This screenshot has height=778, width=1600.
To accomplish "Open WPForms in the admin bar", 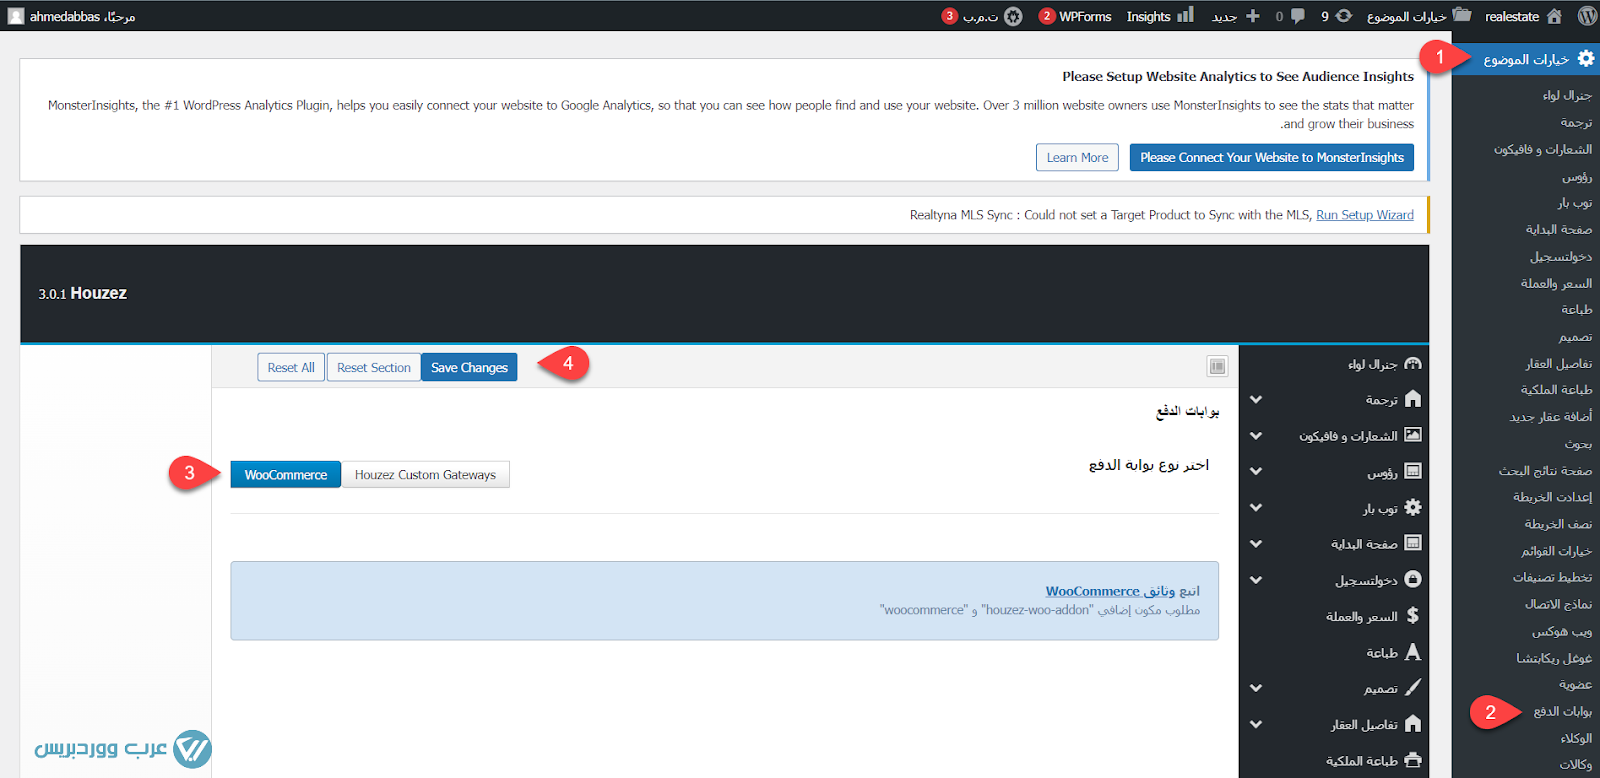I will click(1076, 16).
